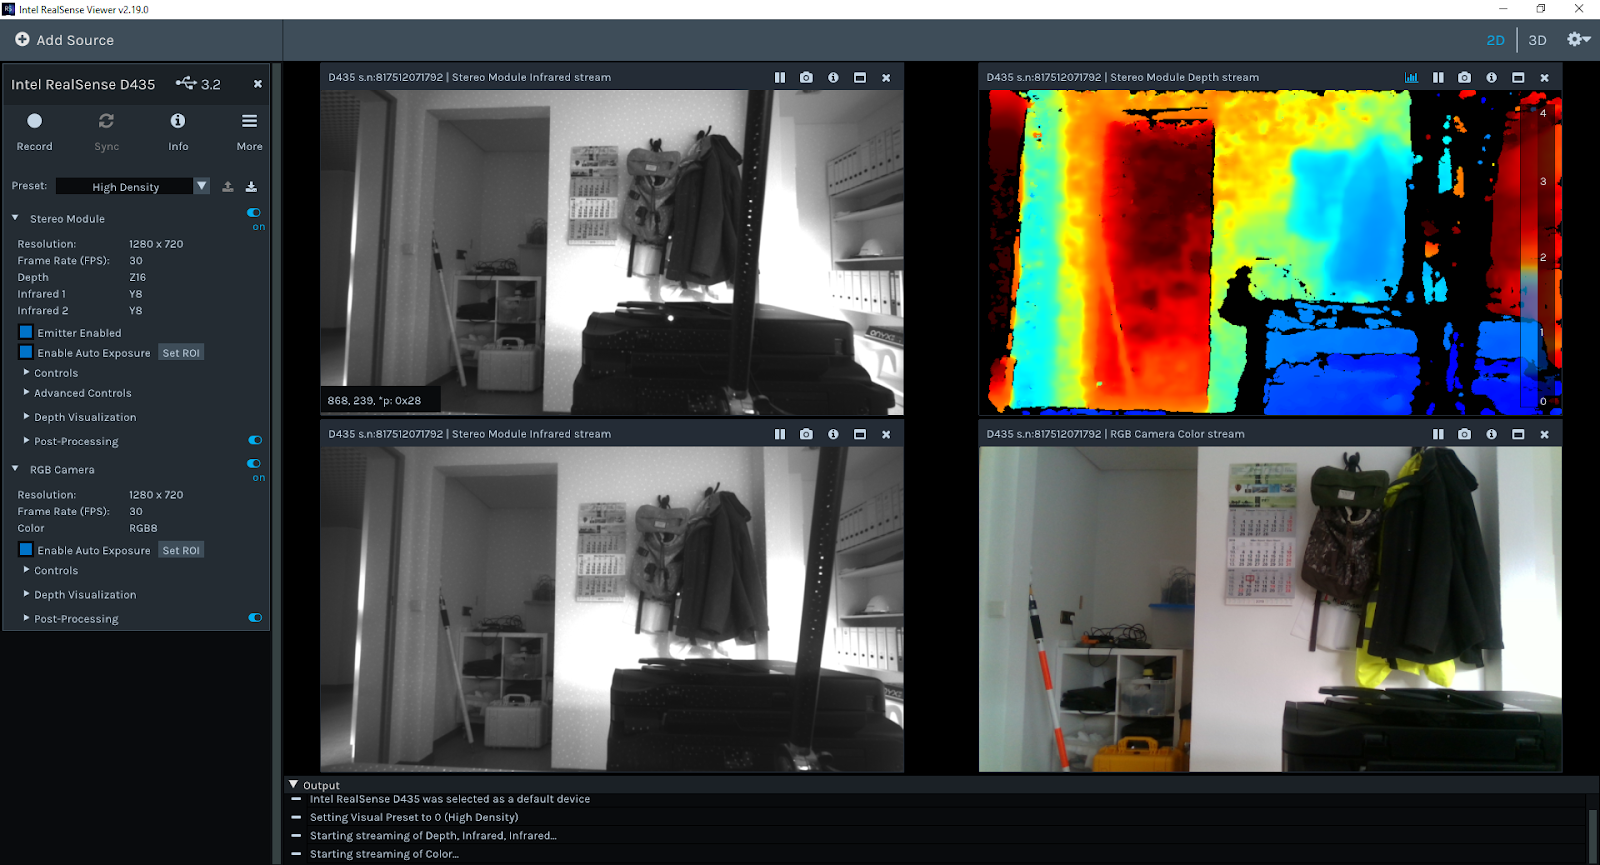Viewport: 1600px width, 865px height.
Task: Expand Advanced Controls section
Action: (x=82, y=394)
